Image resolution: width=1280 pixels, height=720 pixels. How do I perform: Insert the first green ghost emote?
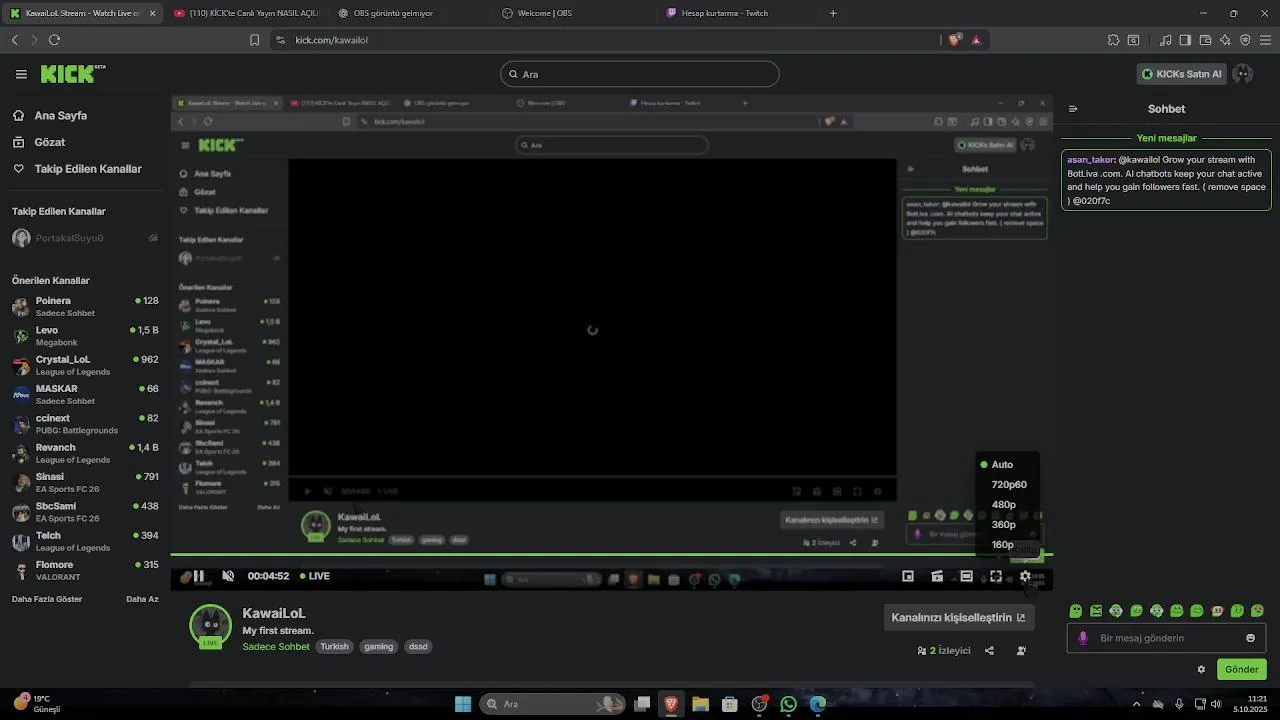click(x=1076, y=611)
